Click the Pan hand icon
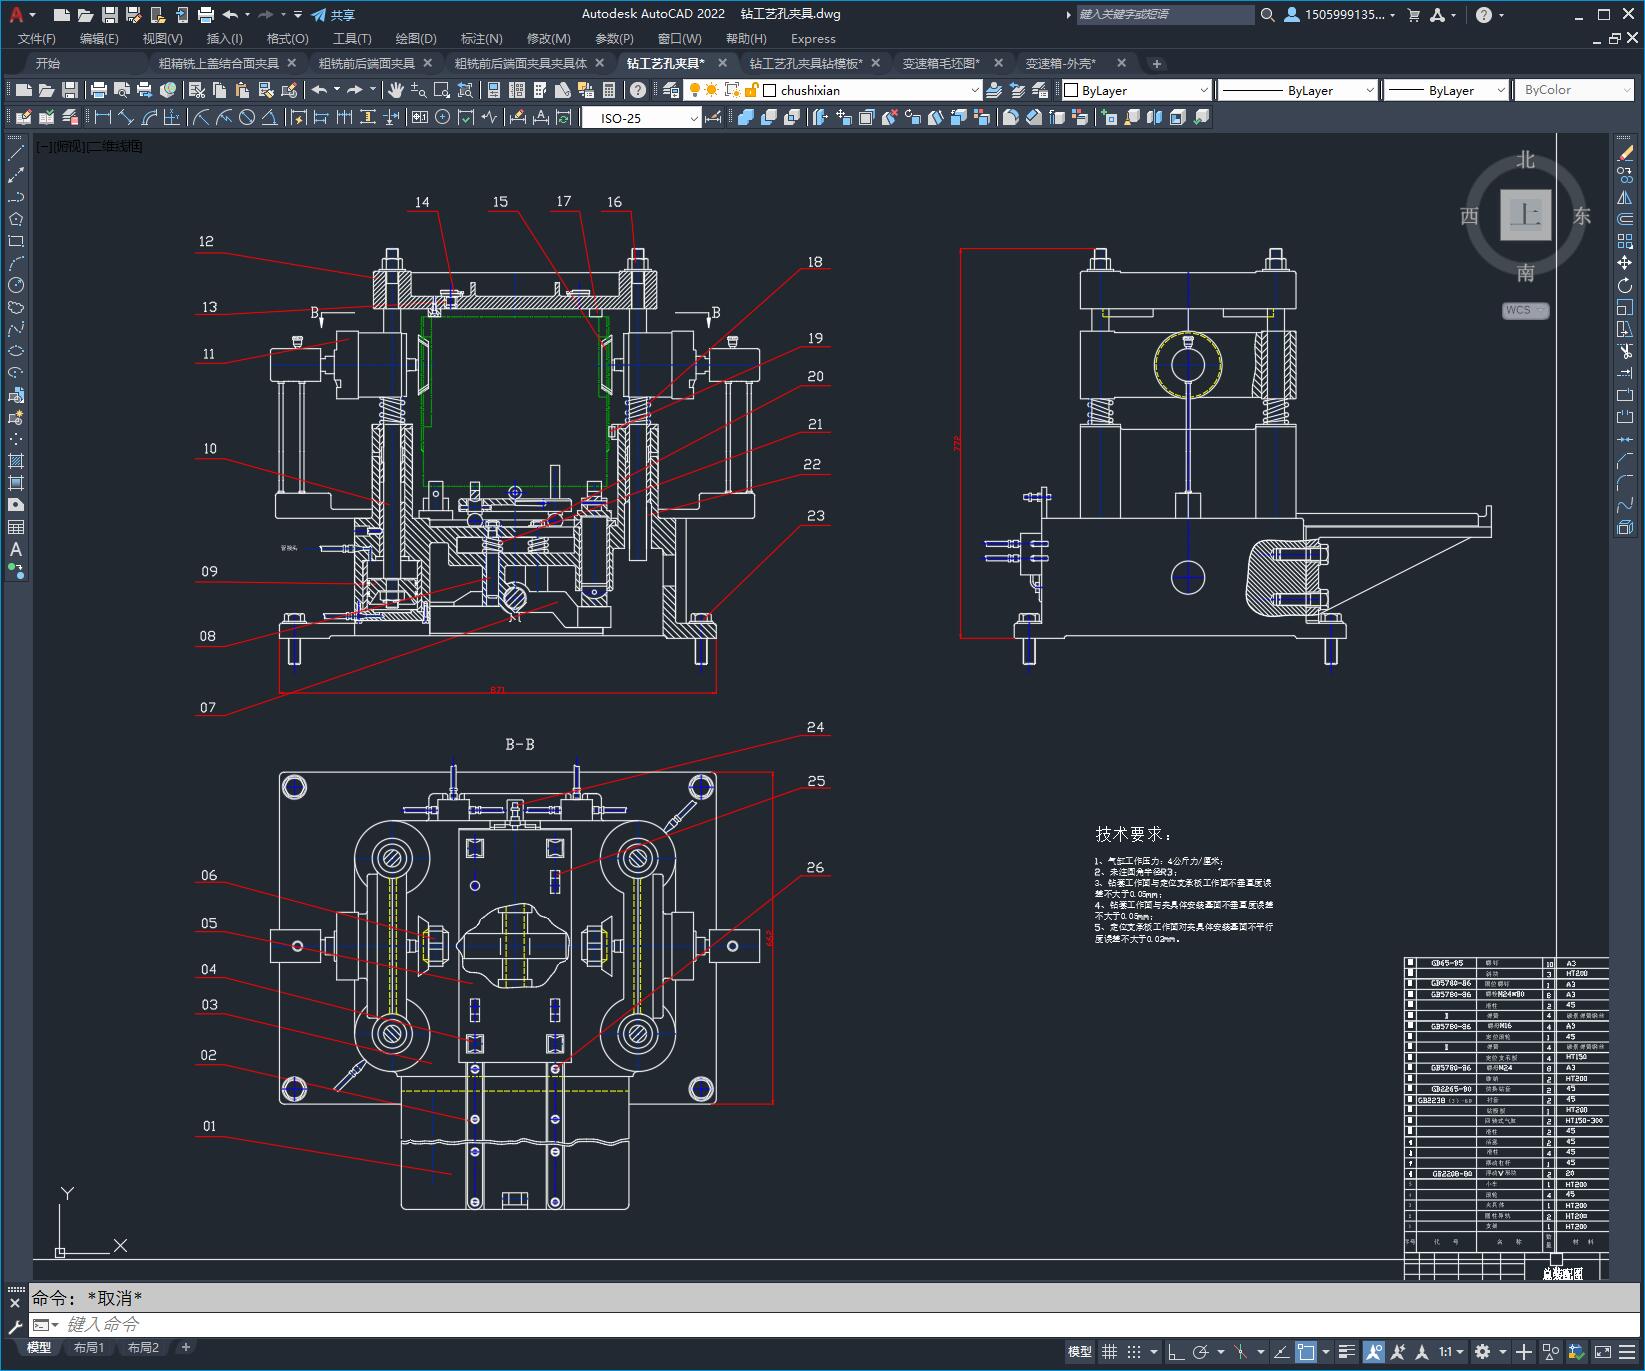 pos(396,90)
